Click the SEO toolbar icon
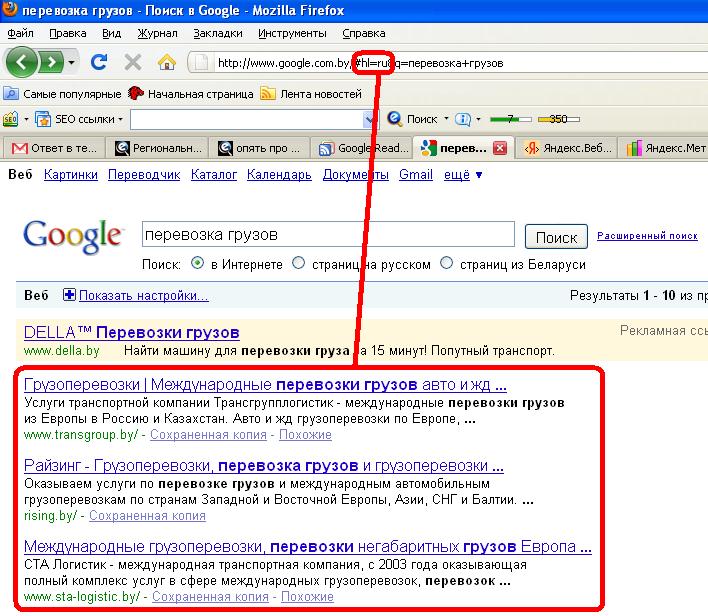This screenshot has height=616, width=708. pyautogui.click(x=10, y=119)
